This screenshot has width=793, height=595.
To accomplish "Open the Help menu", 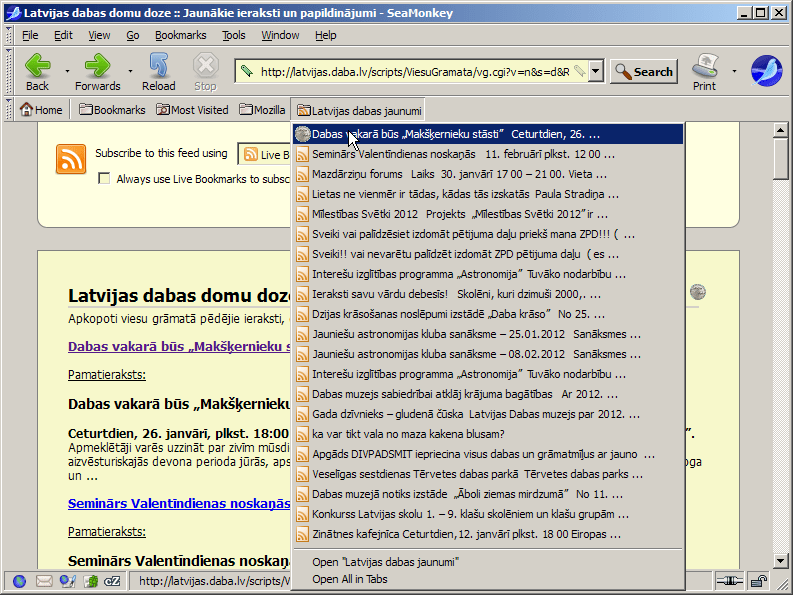I will [x=326, y=35].
